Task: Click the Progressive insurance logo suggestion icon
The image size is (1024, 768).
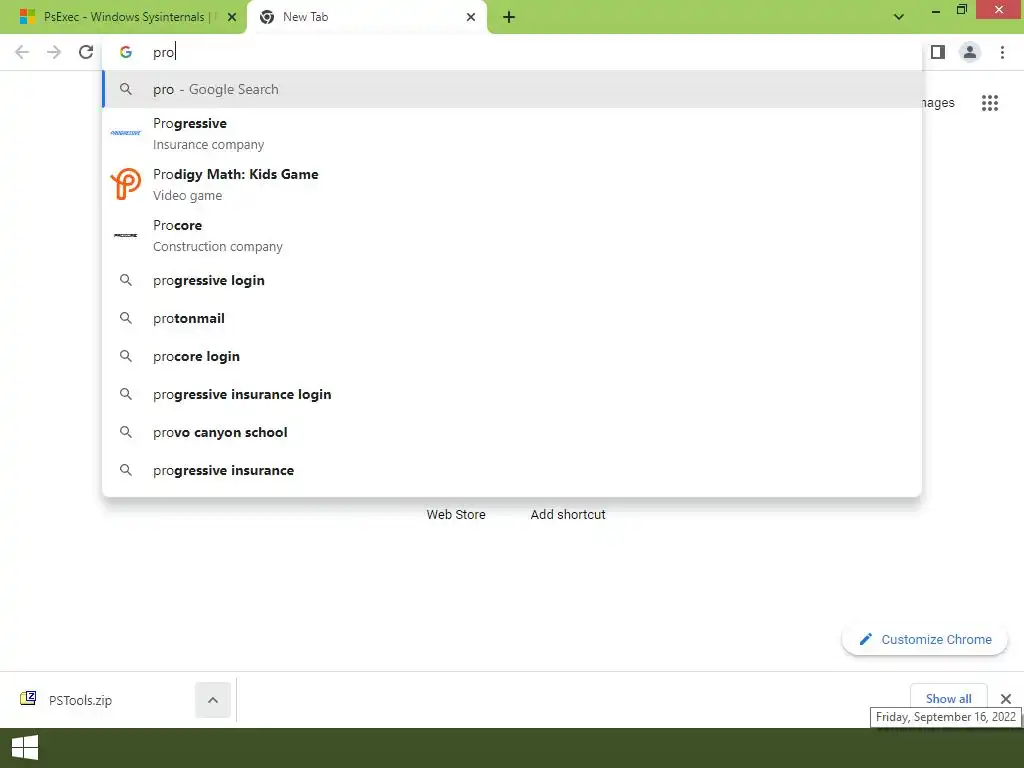Action: pos(125,133)
